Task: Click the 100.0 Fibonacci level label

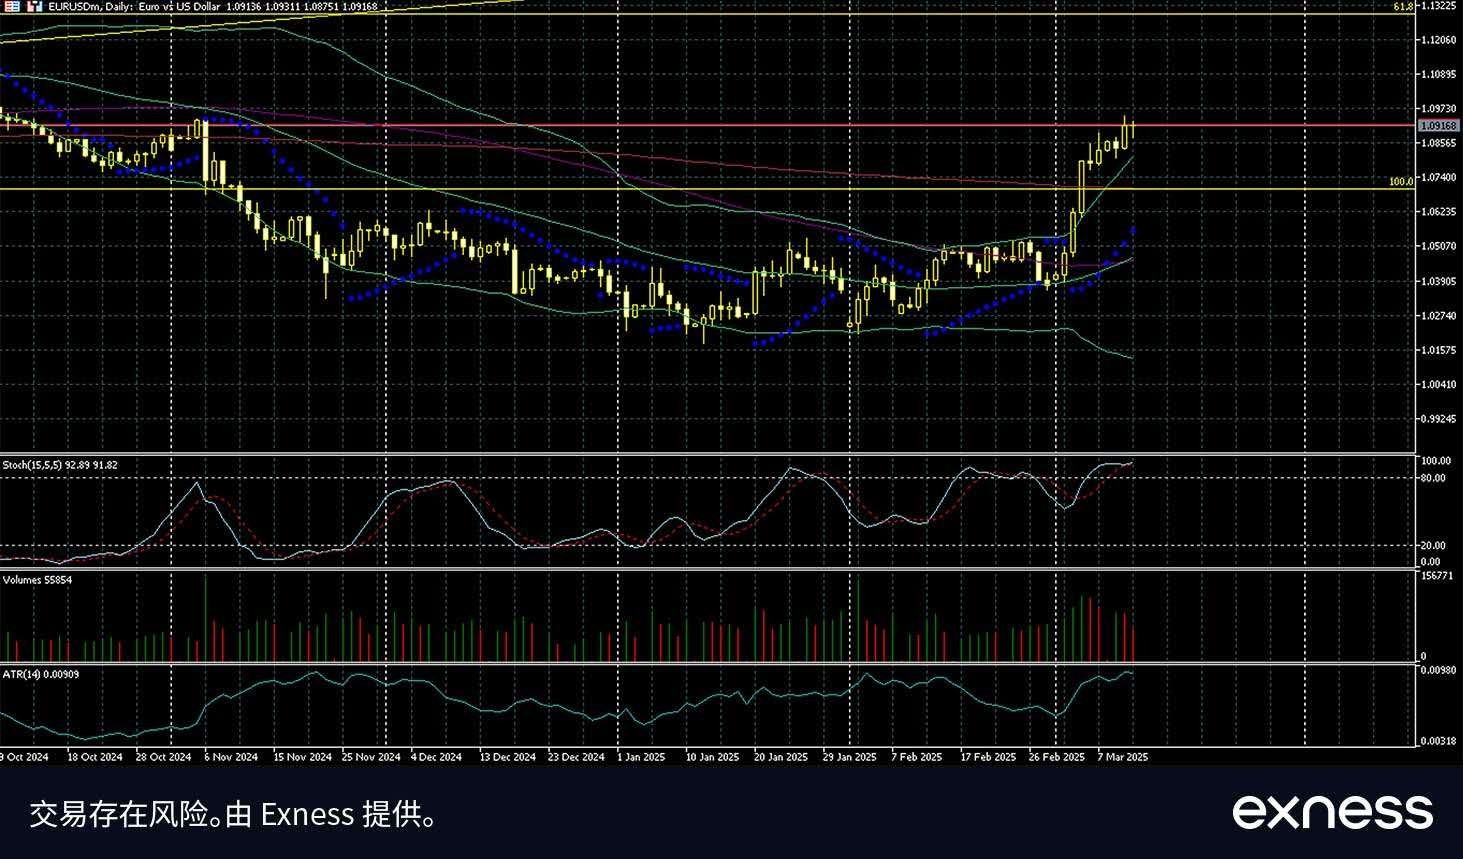Action: click(x=1401, y=182)
